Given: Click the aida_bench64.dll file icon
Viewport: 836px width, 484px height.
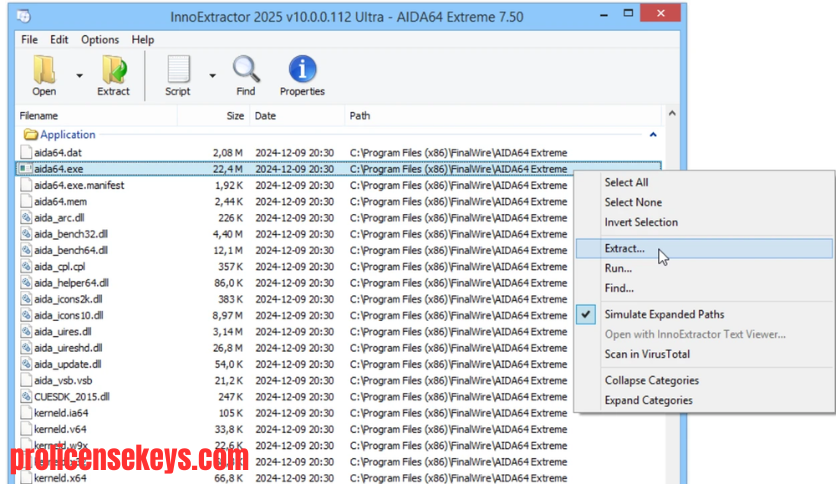Looking at the screenshot, I should pyautogui.click(x=26, y=250).
